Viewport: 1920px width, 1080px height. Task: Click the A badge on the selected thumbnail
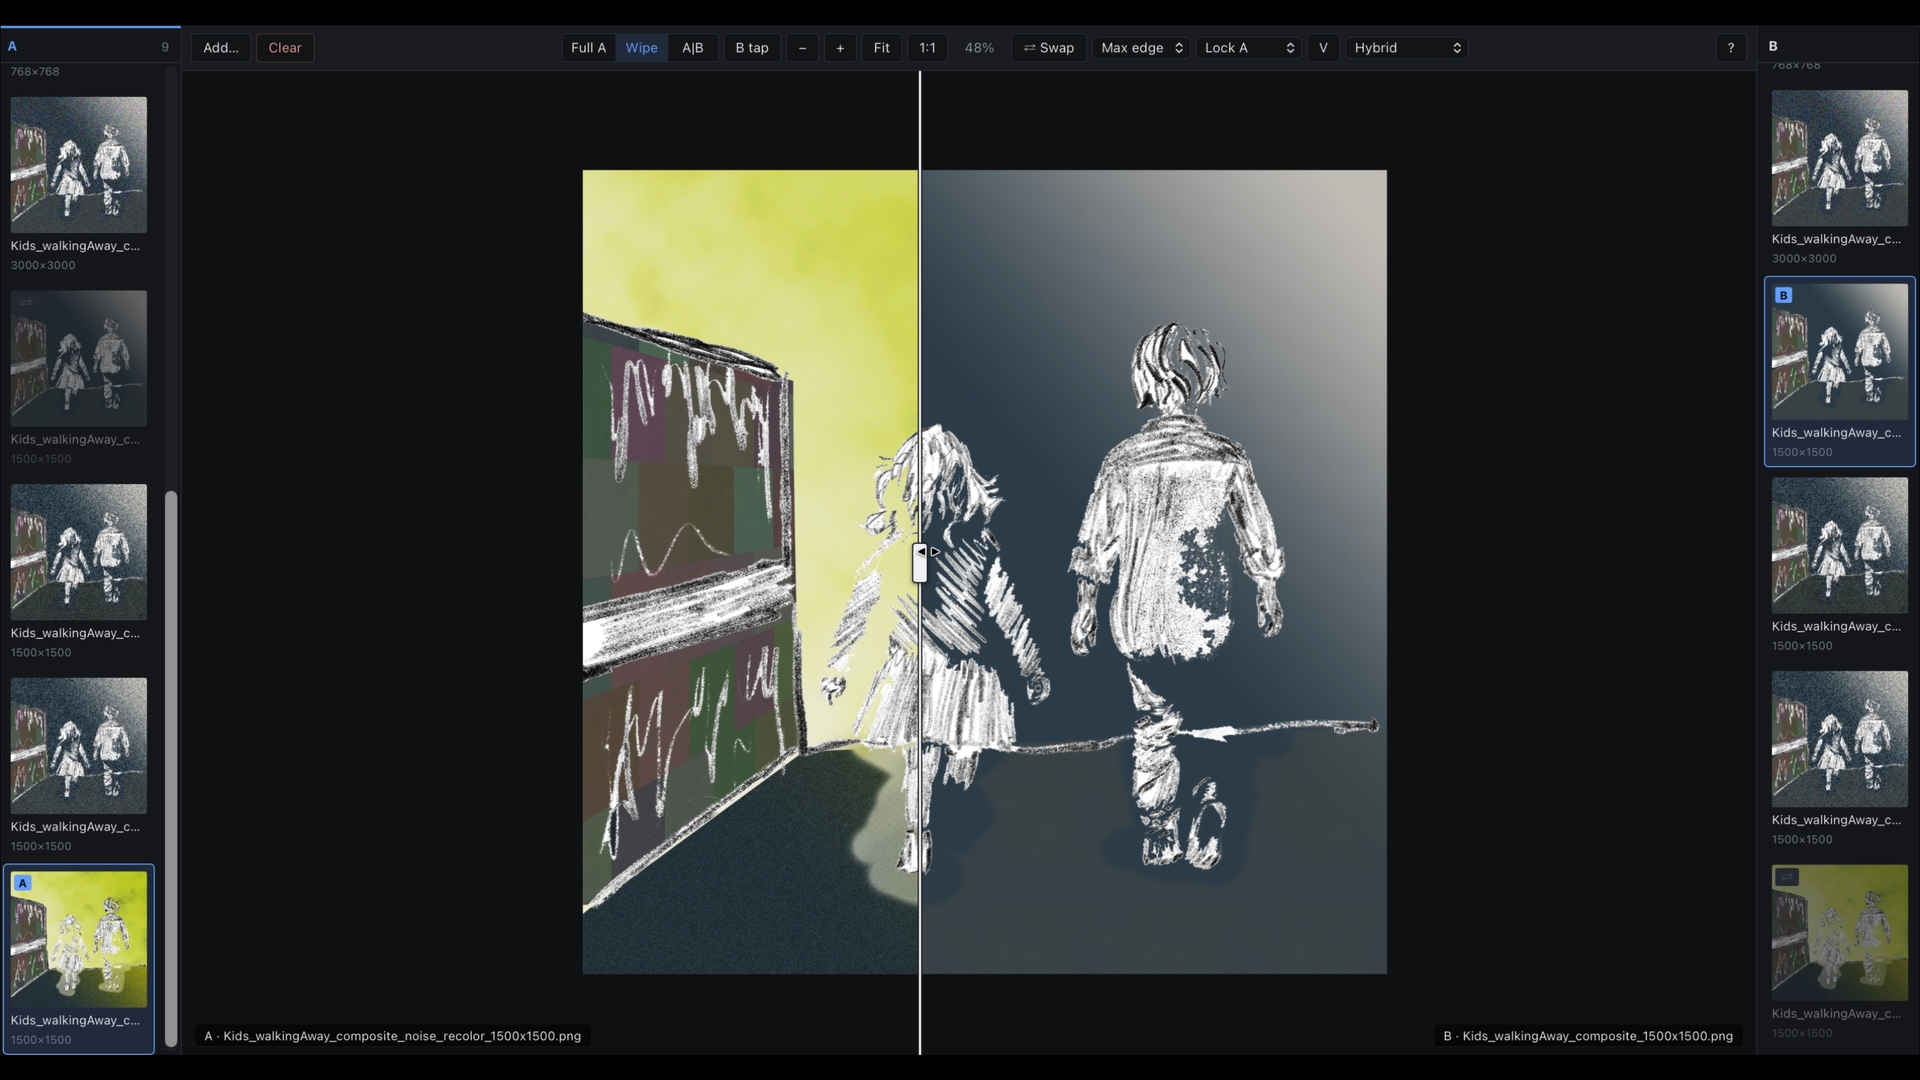click(x=23, y=883)
